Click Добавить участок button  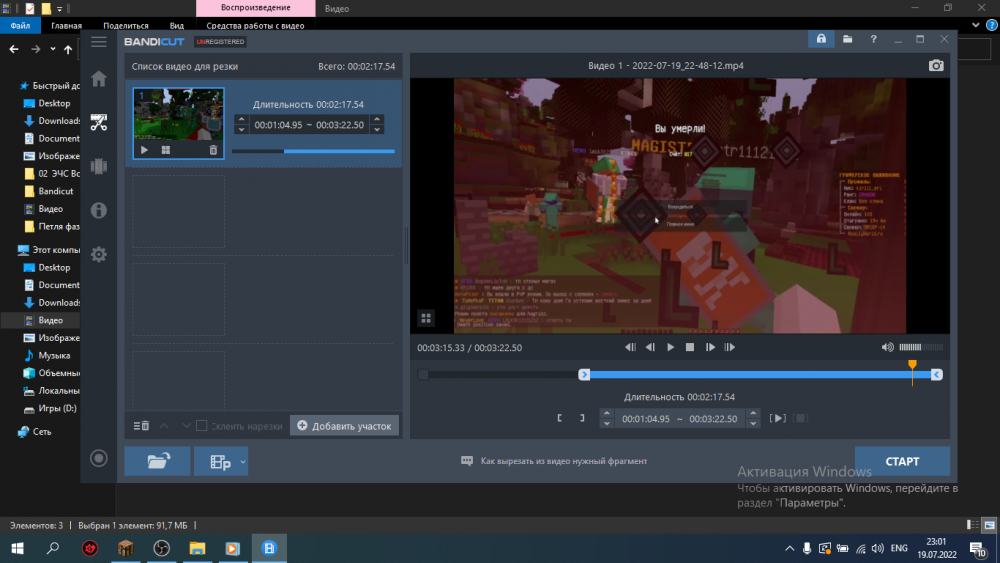(x=344, y=426)
